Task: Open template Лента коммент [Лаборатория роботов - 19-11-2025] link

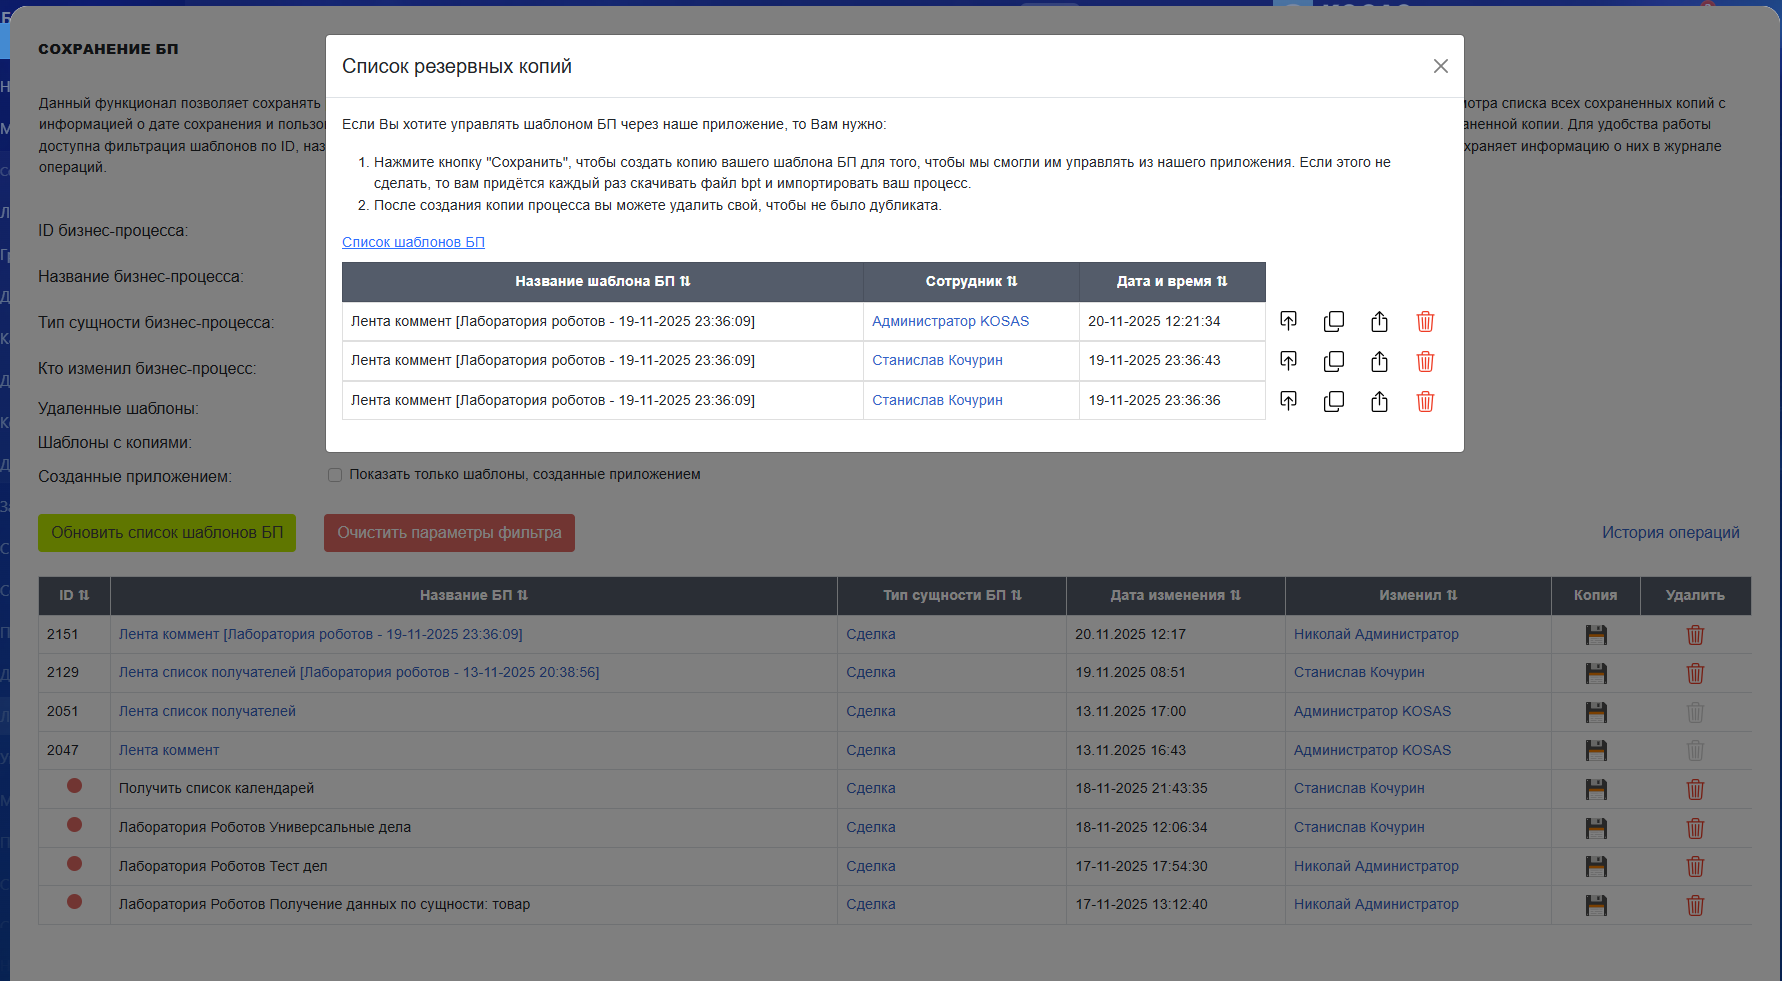Action: [x=320, y=634]
